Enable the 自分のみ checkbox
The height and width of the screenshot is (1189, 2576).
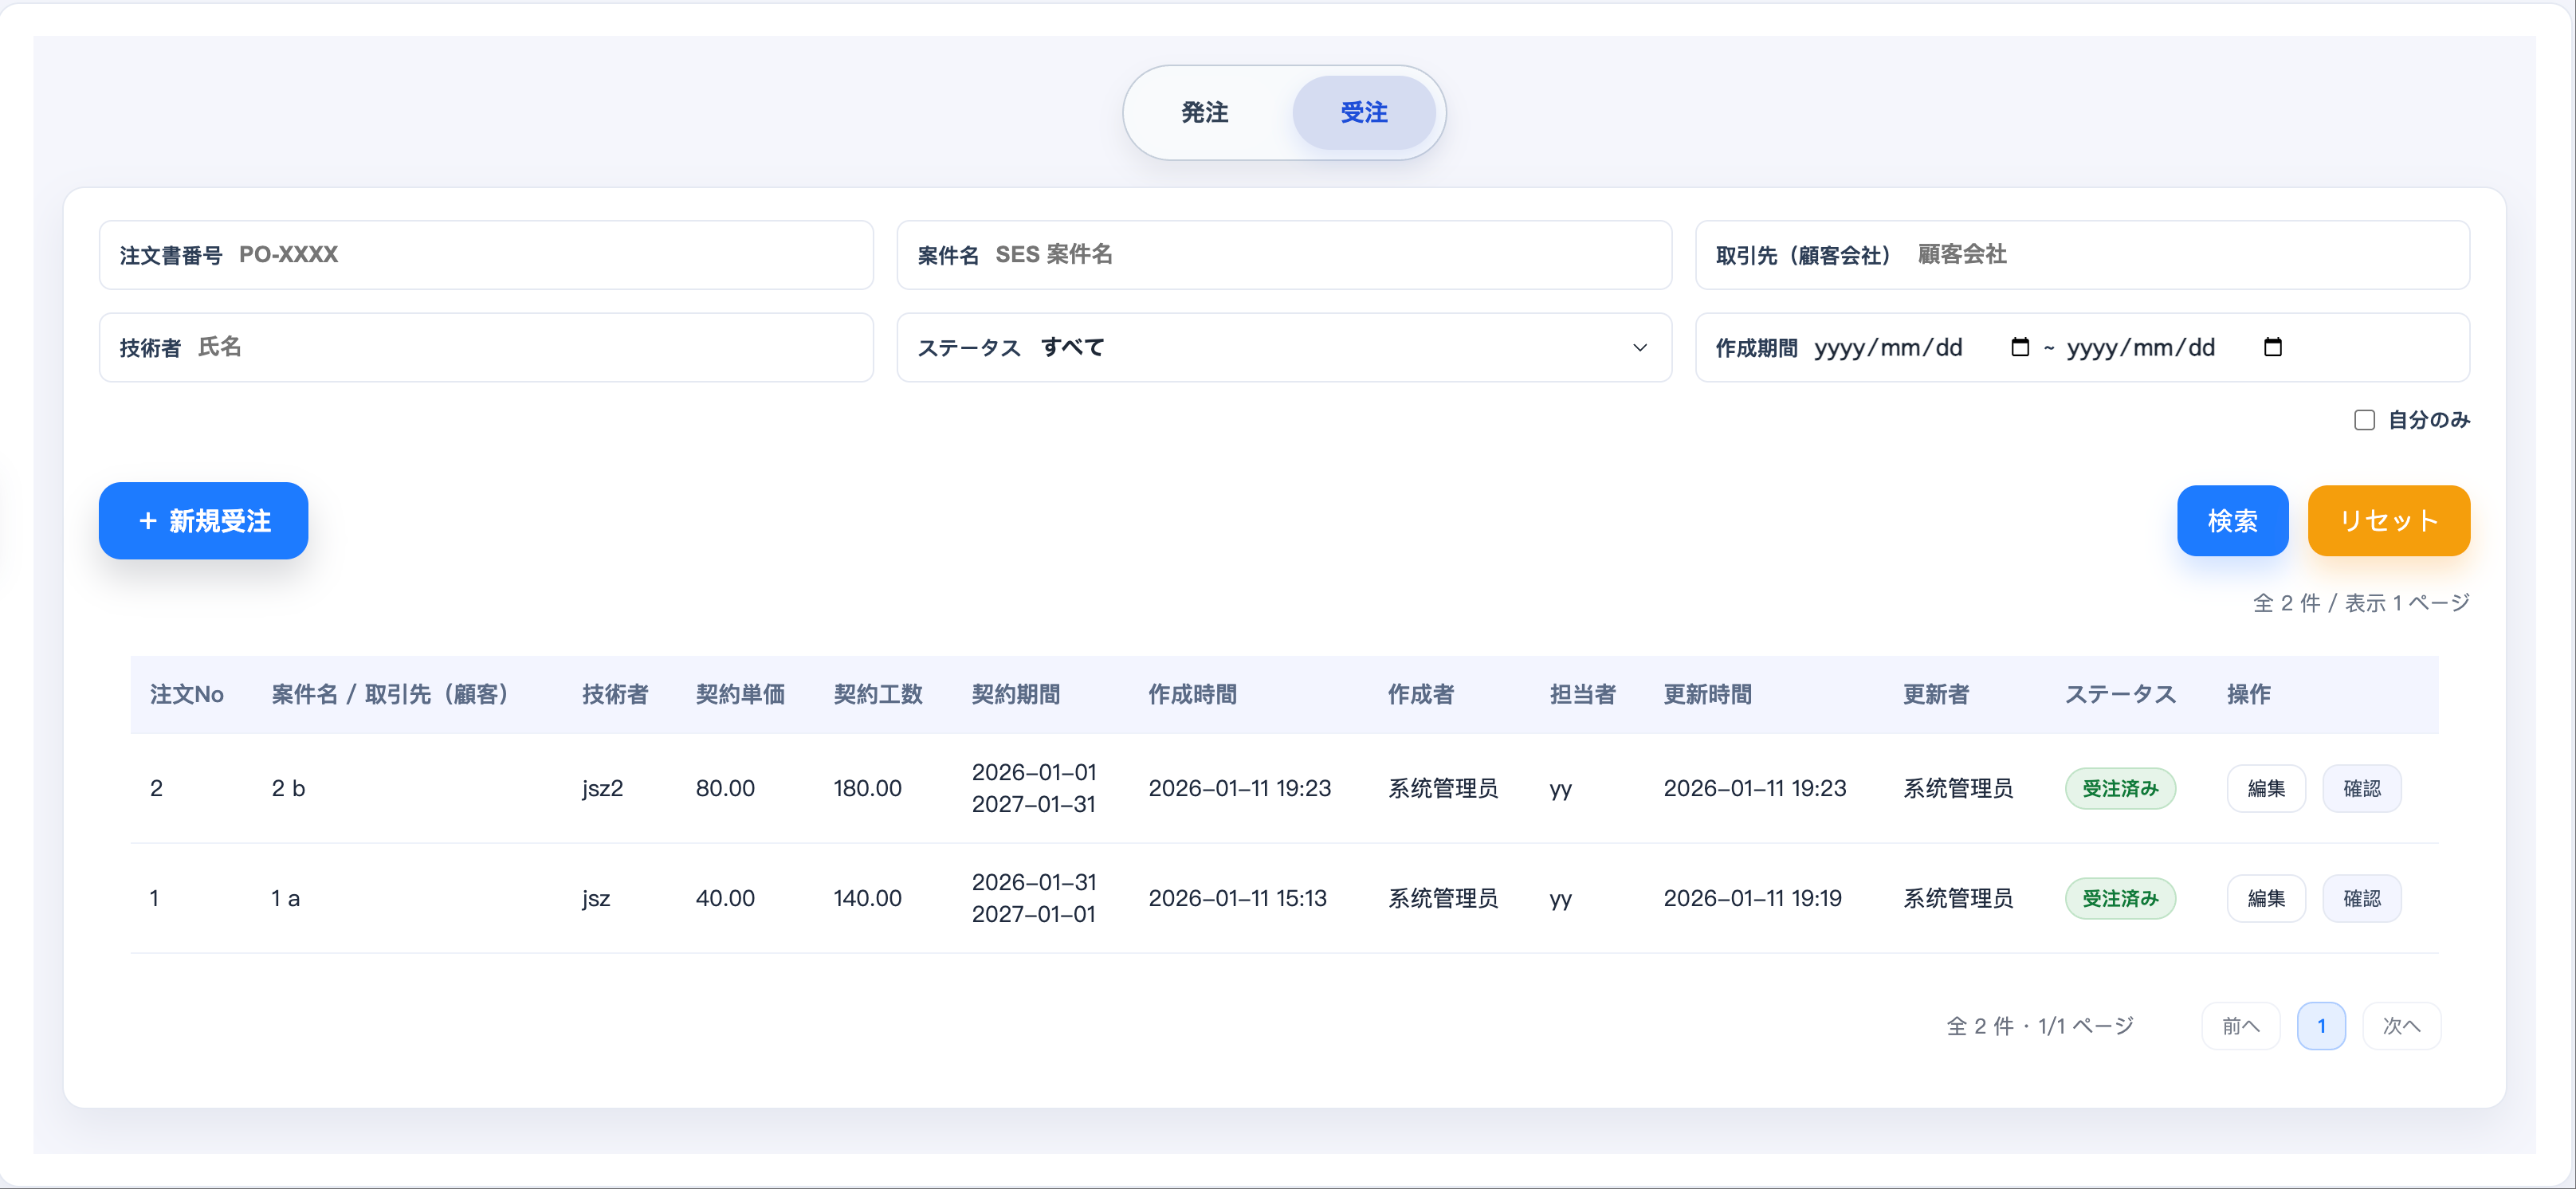point(2364,420)
